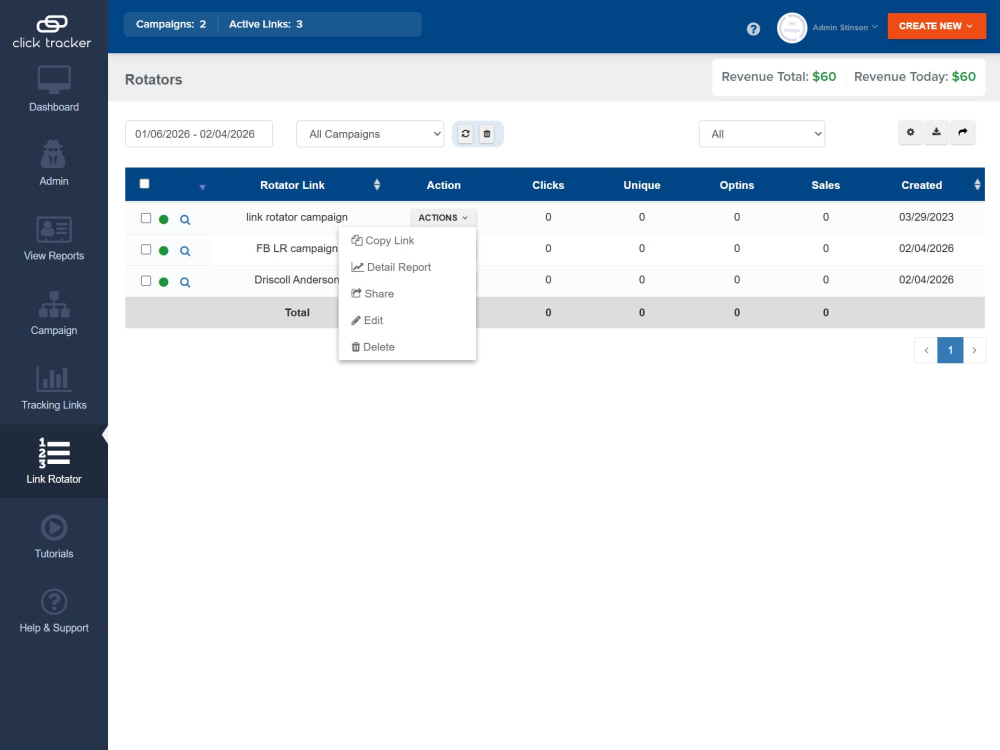Click the Unique column header
Viewport: 1000px width, 750px height.
click(642, 185)
